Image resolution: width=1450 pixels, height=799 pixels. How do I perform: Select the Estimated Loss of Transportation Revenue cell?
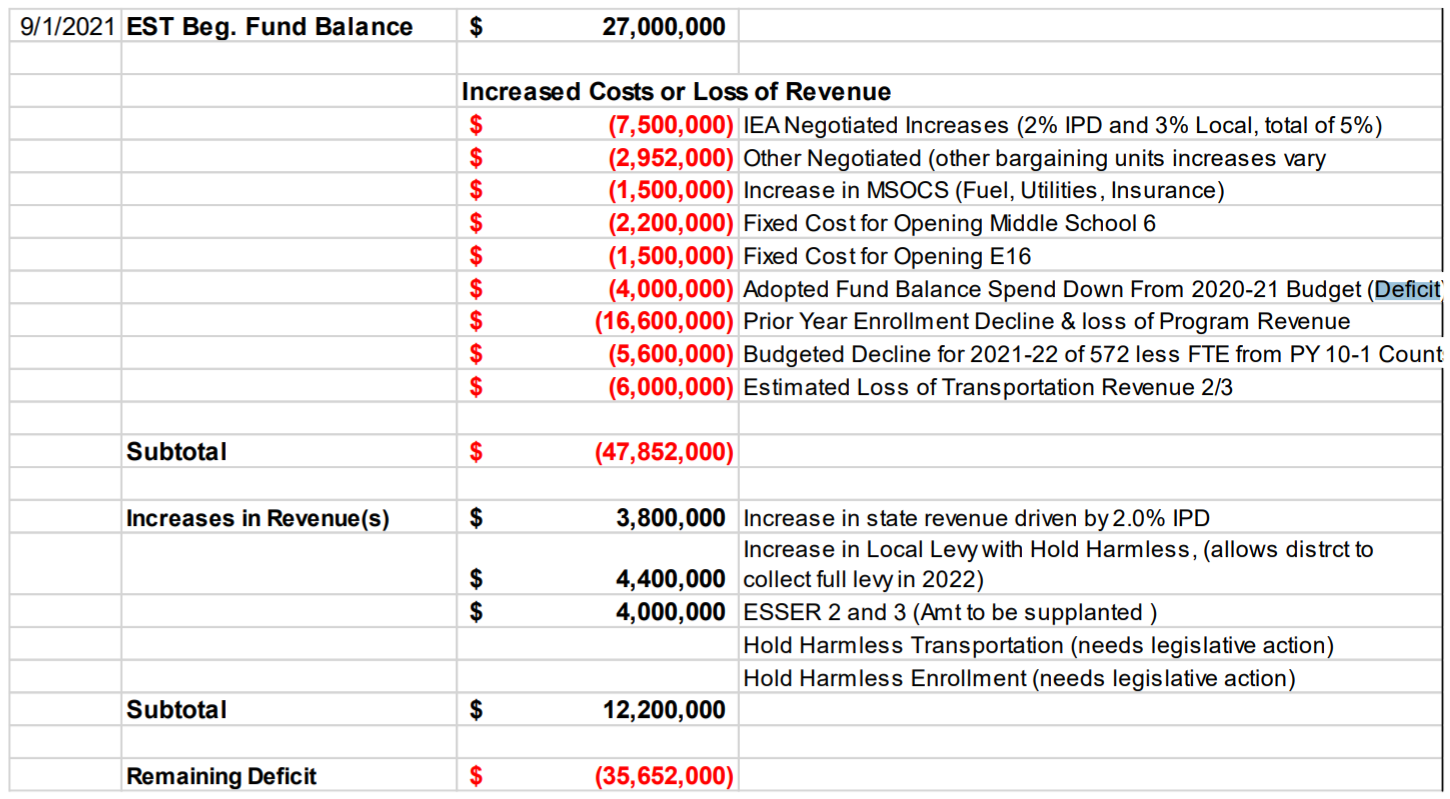(988, 387)
